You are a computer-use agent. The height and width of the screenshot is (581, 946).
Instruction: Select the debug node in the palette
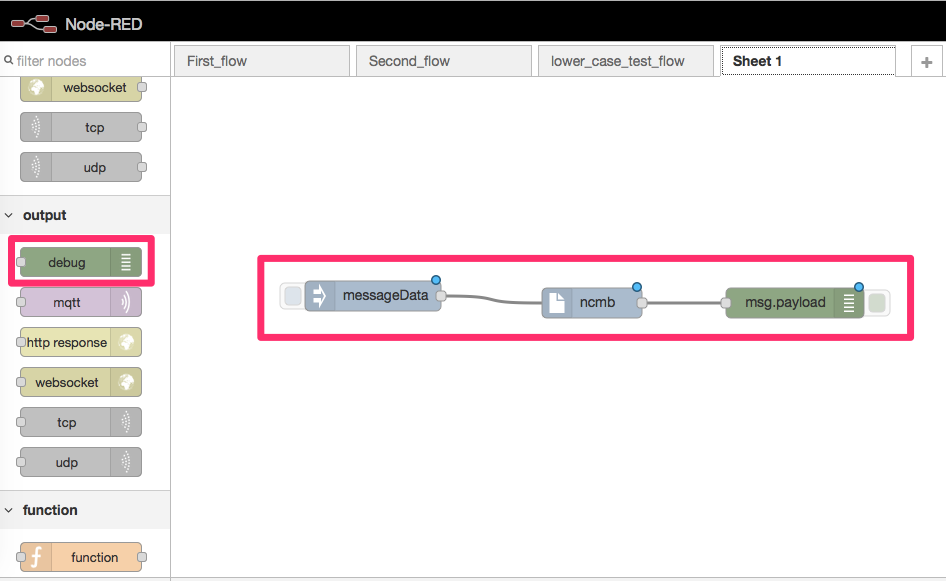click(x=80, y=262)
